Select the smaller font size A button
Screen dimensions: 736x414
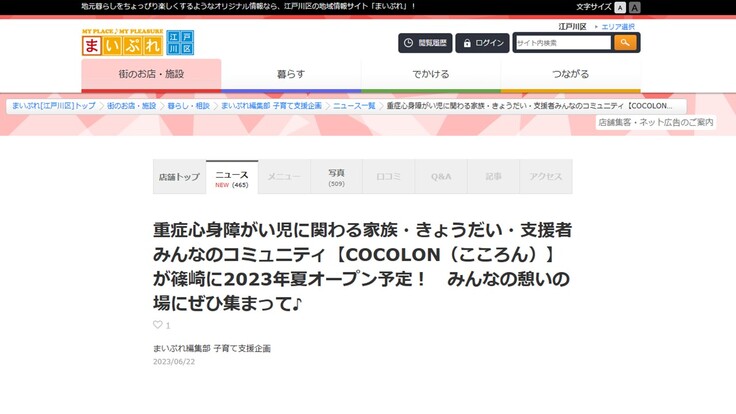pyautogui.click(x=620, y=7)
